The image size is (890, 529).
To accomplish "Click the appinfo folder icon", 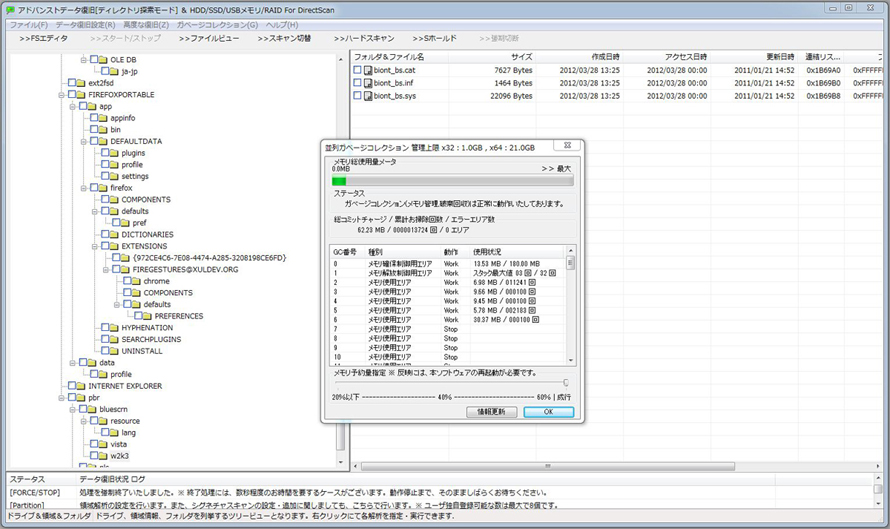I will click(103, 117).
